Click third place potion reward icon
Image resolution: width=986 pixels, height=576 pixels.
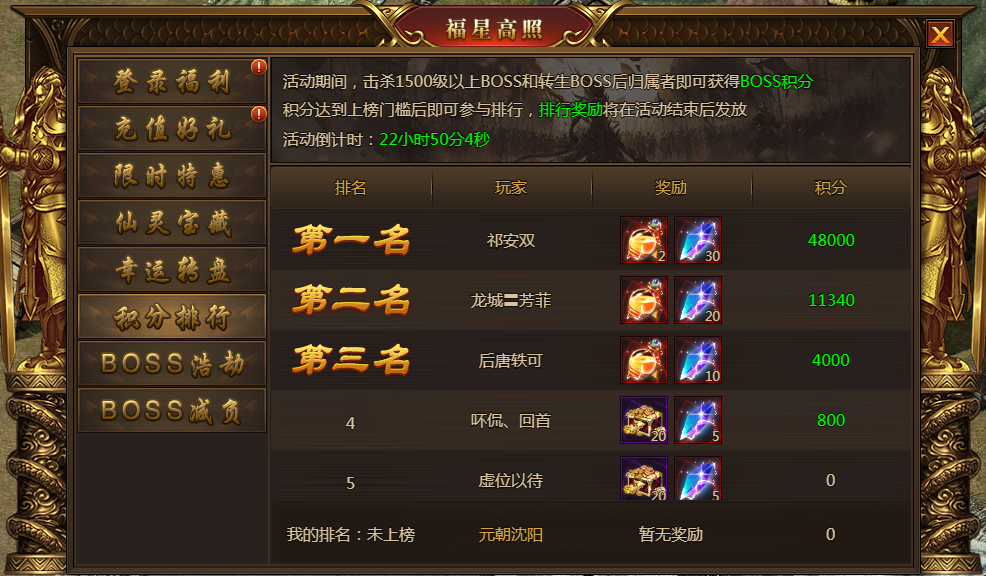pos(644,360)
